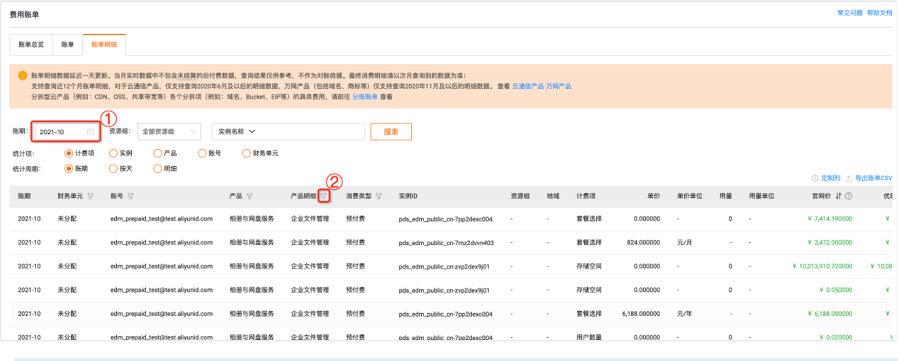Click unit price 824.000000
900x361 pixels.
(643, 243)
